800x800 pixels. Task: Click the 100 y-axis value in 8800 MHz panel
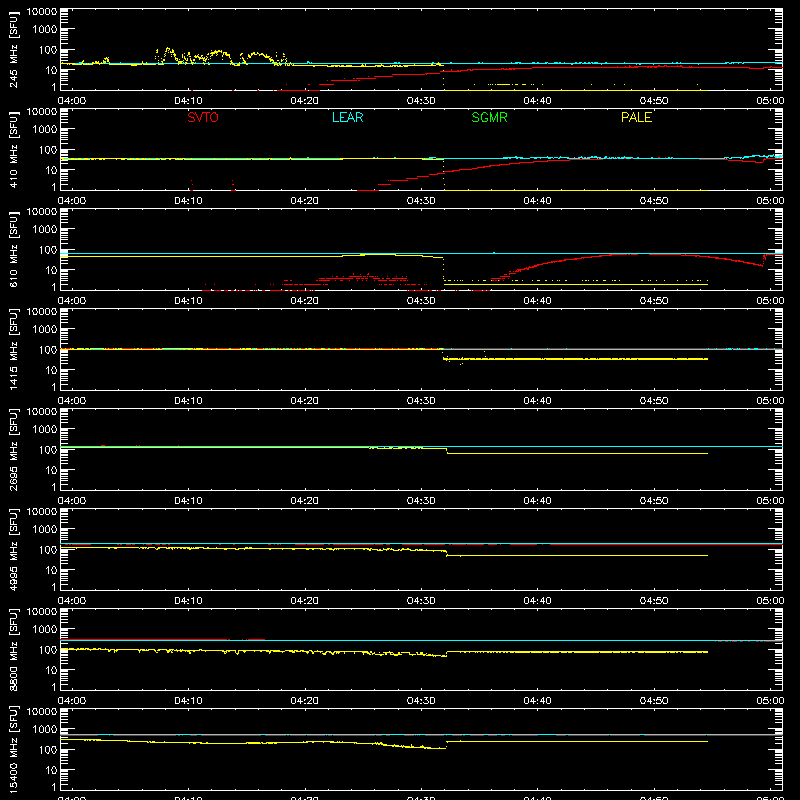(48, 650)
